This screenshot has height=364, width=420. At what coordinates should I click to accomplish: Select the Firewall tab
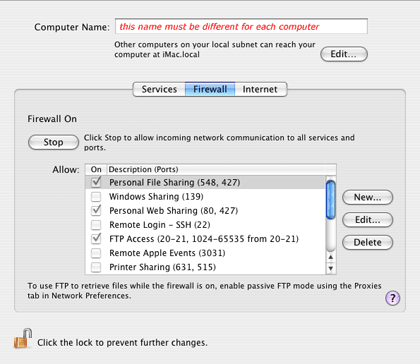click(210, 89)
